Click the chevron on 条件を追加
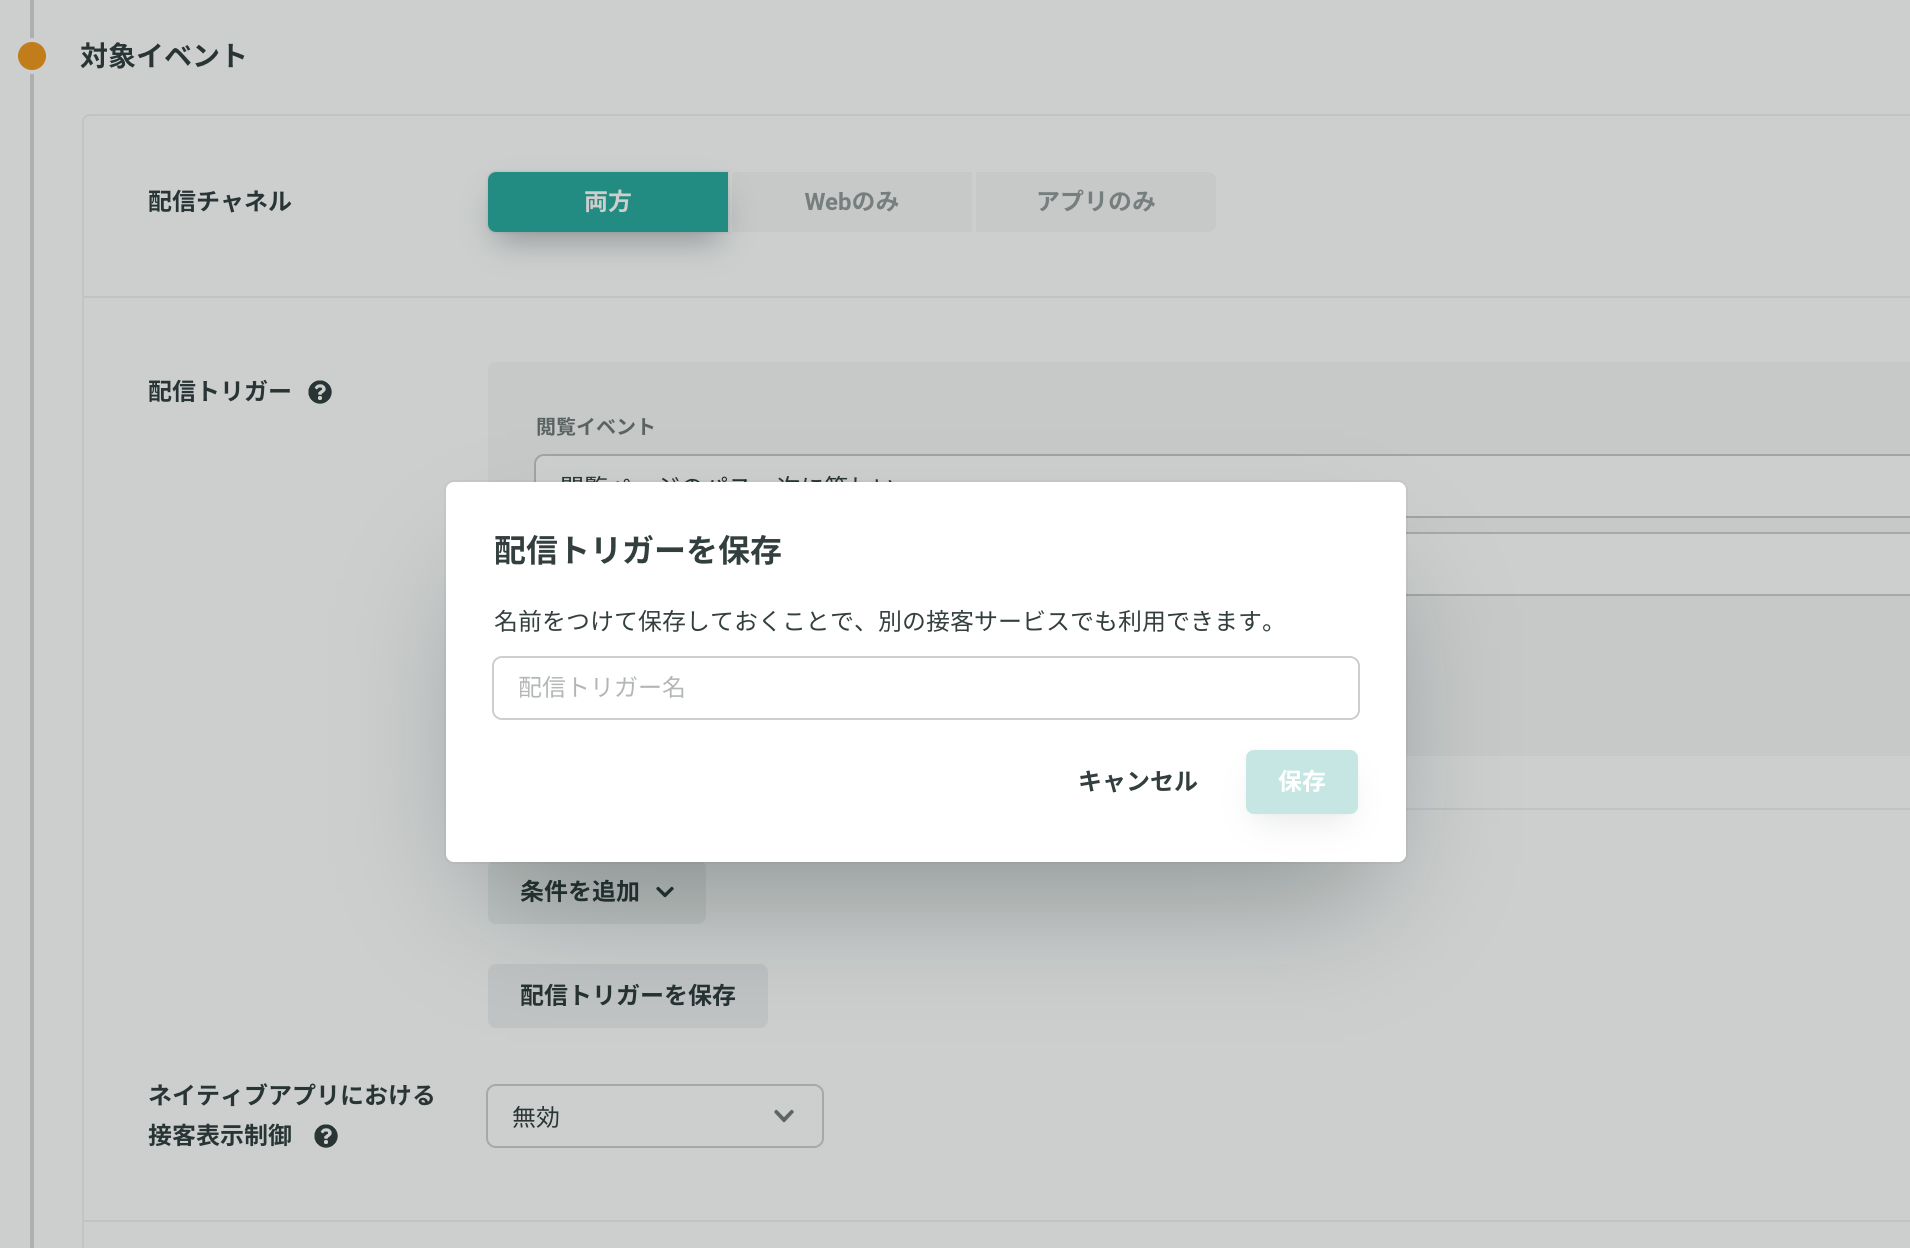This screenshot has height=1248, width=1910. click(665, 892)
